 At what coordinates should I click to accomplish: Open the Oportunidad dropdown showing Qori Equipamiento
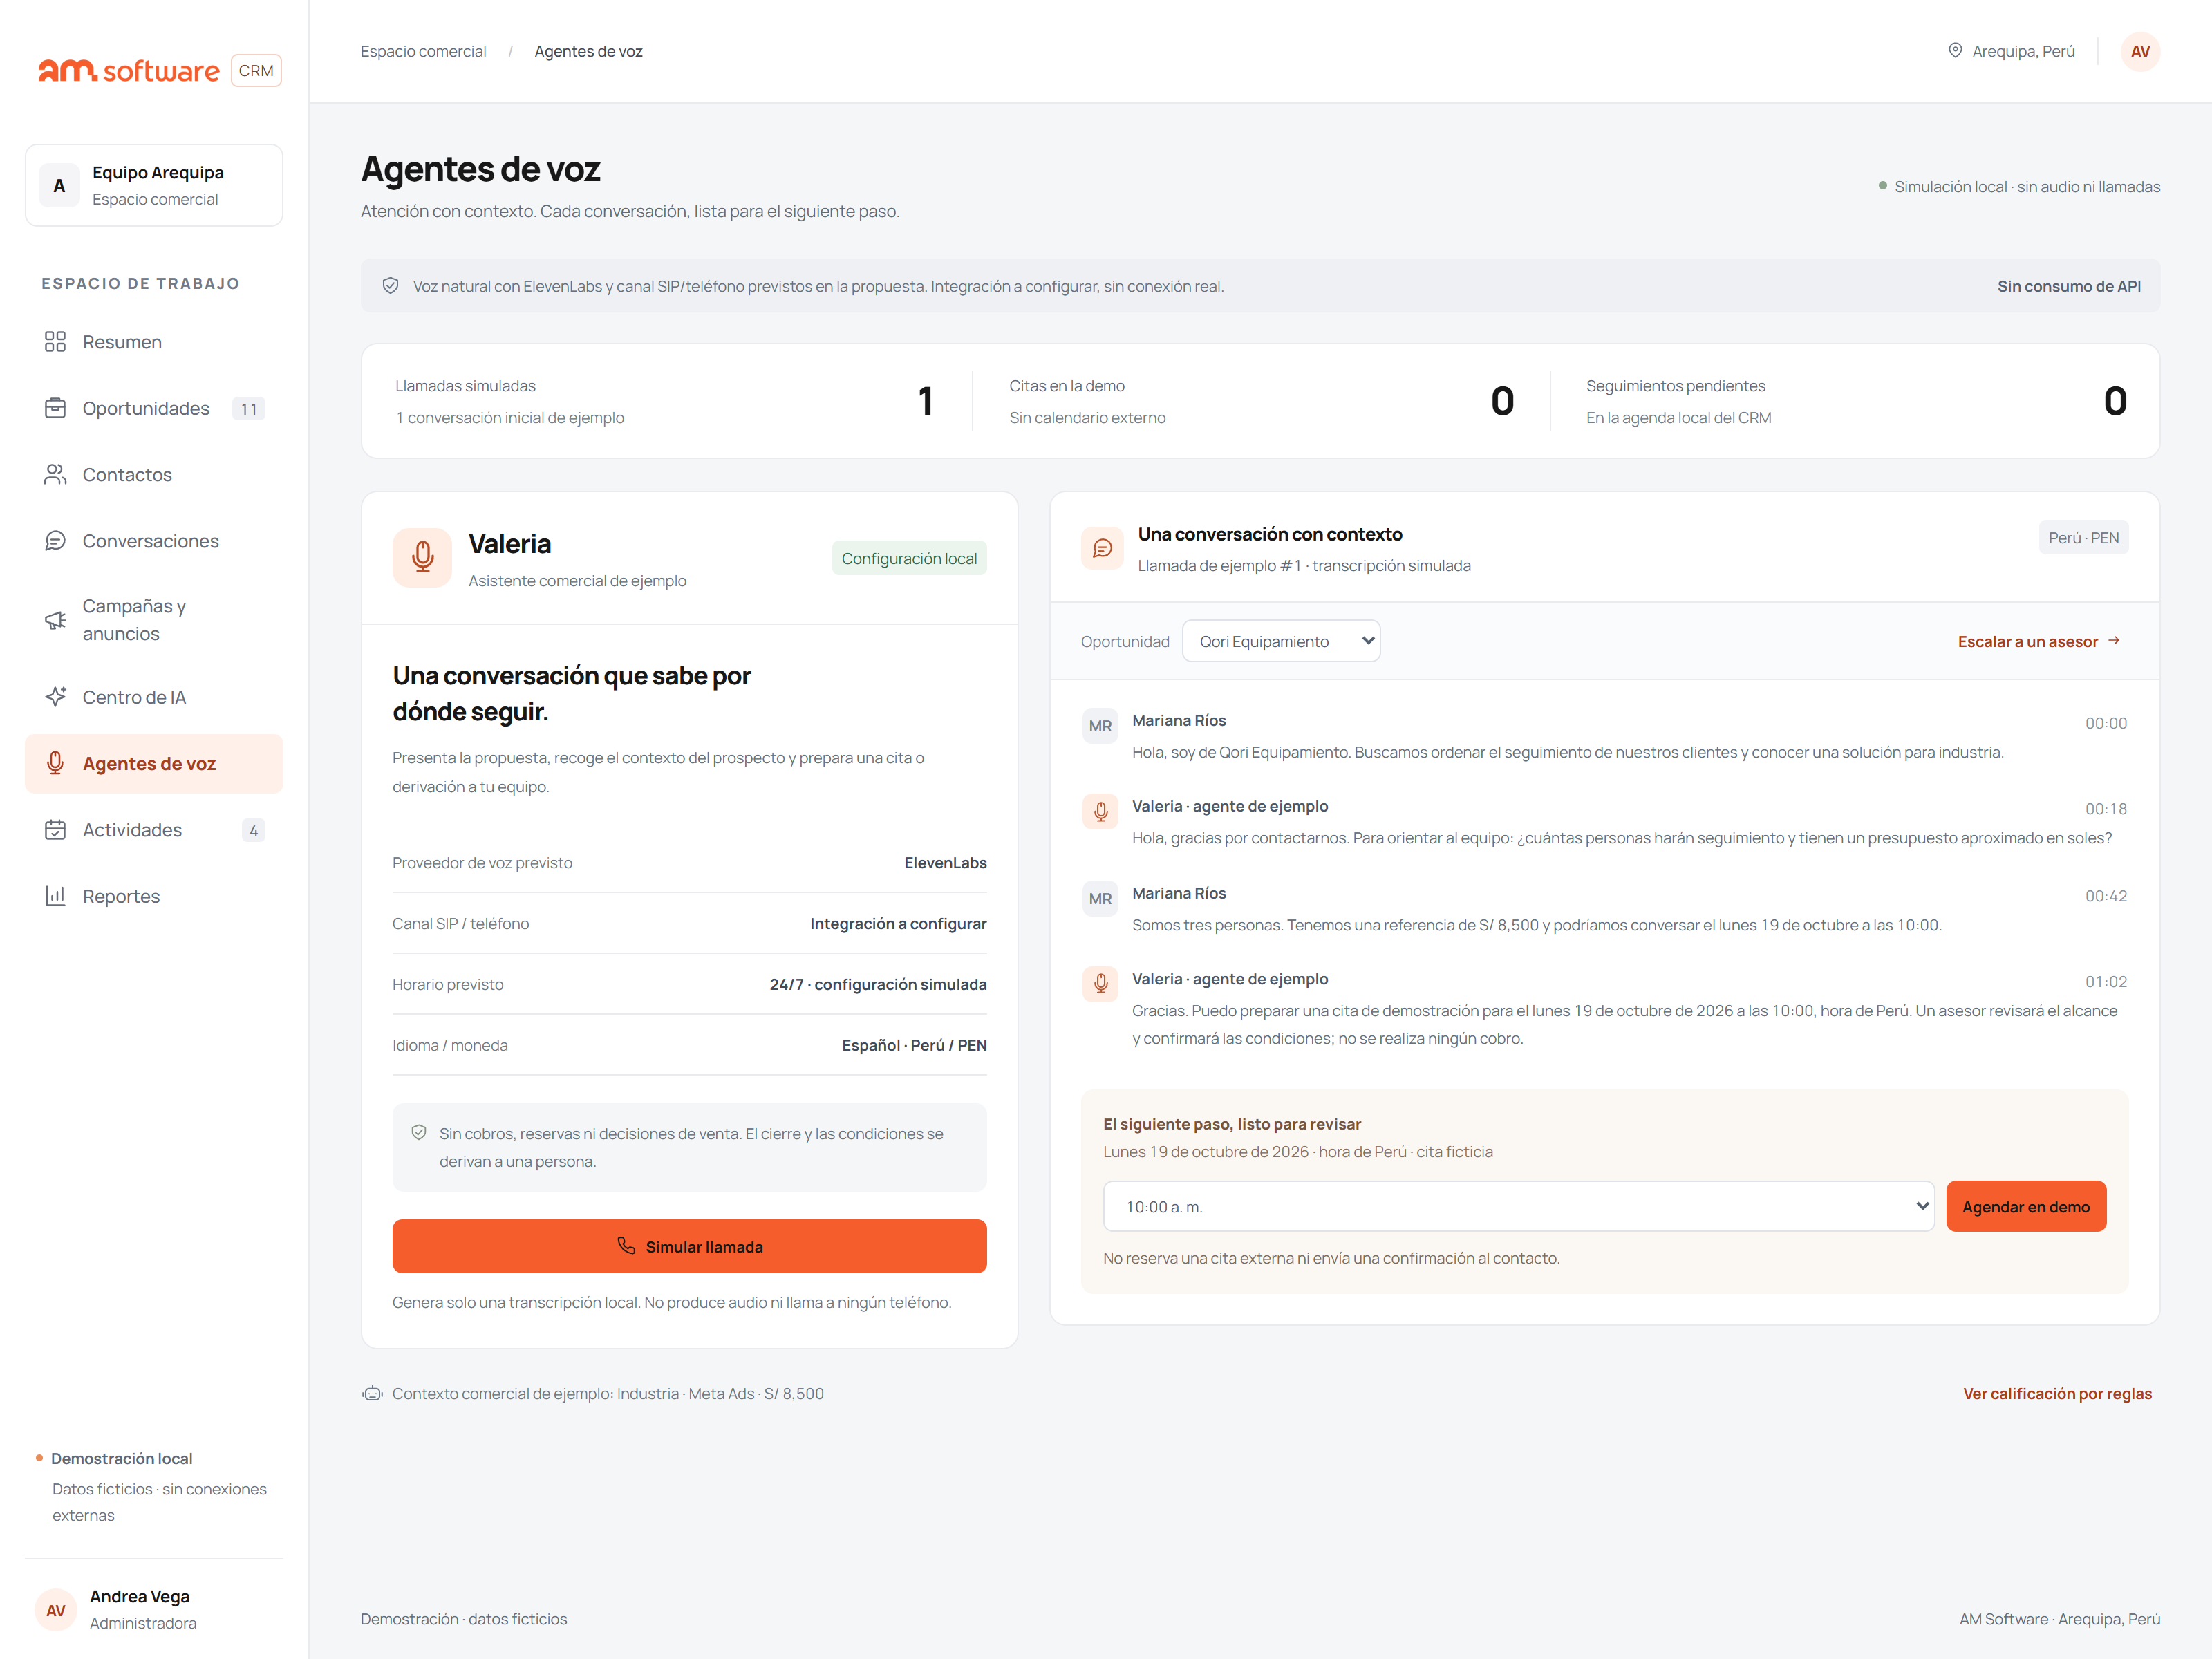1281,641
